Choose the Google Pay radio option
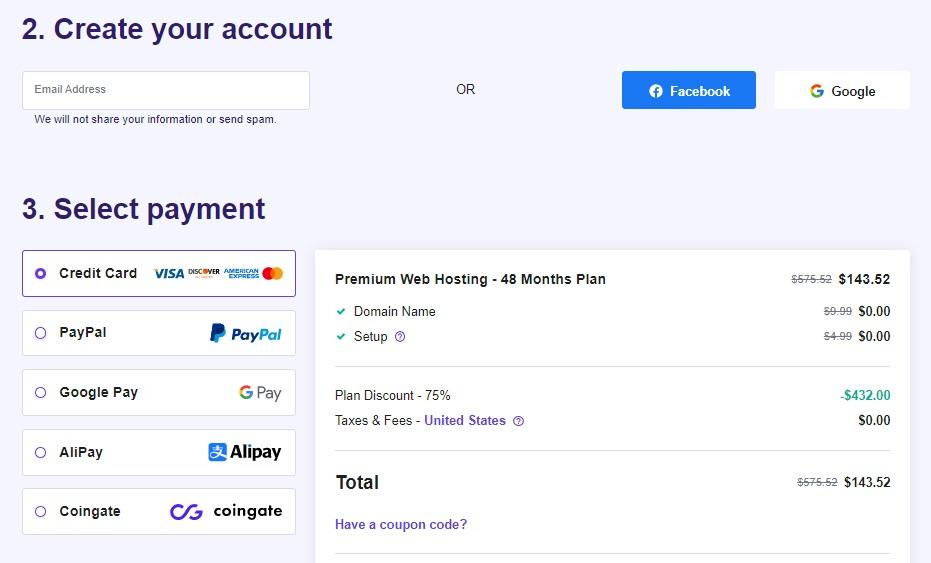The image size is (931, 563). coord(40,393)
